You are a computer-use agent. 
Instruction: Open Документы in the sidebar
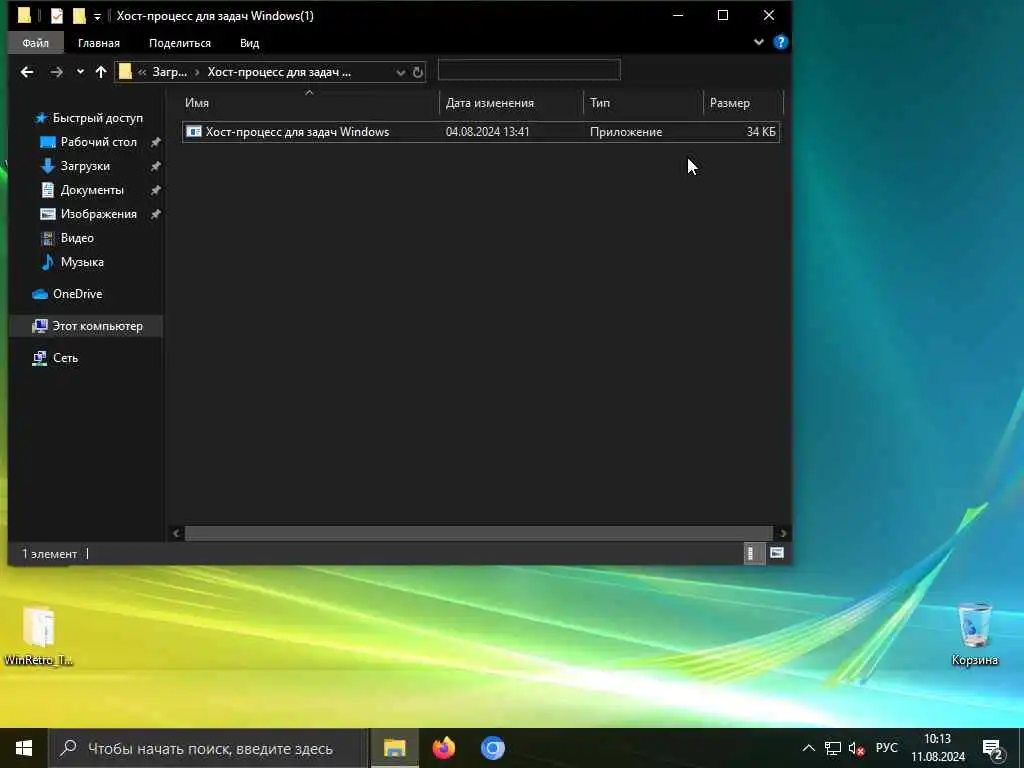[82, 190]
